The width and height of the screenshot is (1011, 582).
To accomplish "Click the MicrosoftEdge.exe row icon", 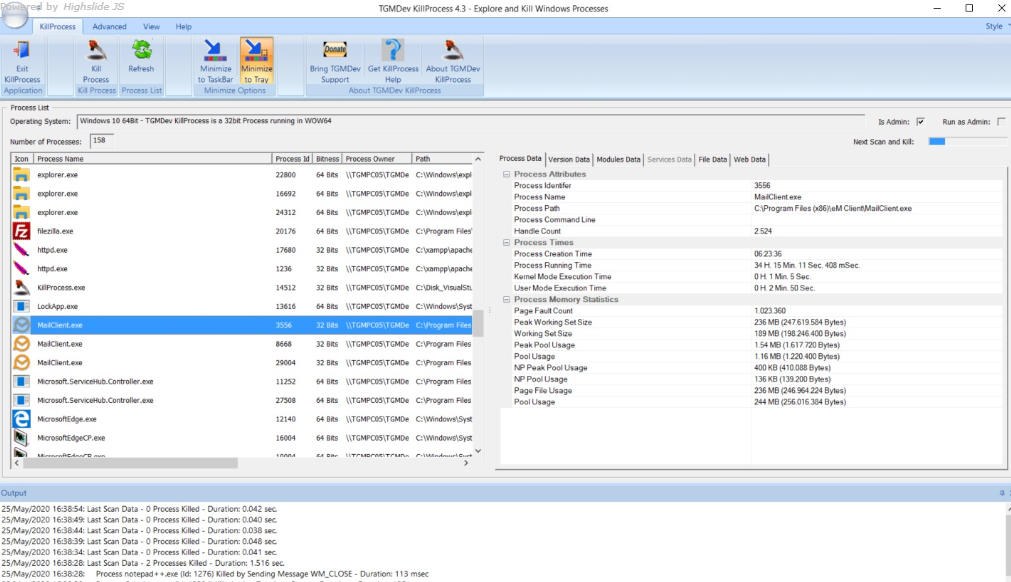I will pos(21,419).
